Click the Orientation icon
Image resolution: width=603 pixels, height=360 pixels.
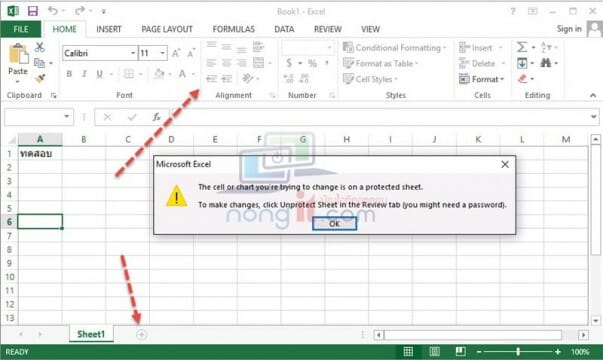248,78
